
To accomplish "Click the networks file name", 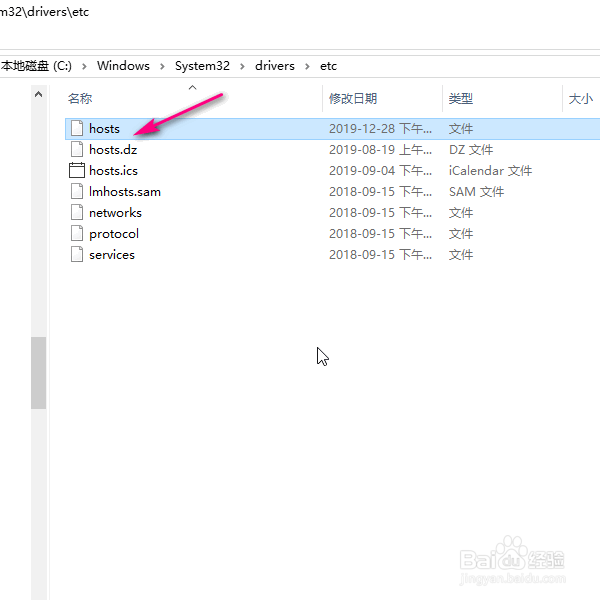I will tap(115, 213).
